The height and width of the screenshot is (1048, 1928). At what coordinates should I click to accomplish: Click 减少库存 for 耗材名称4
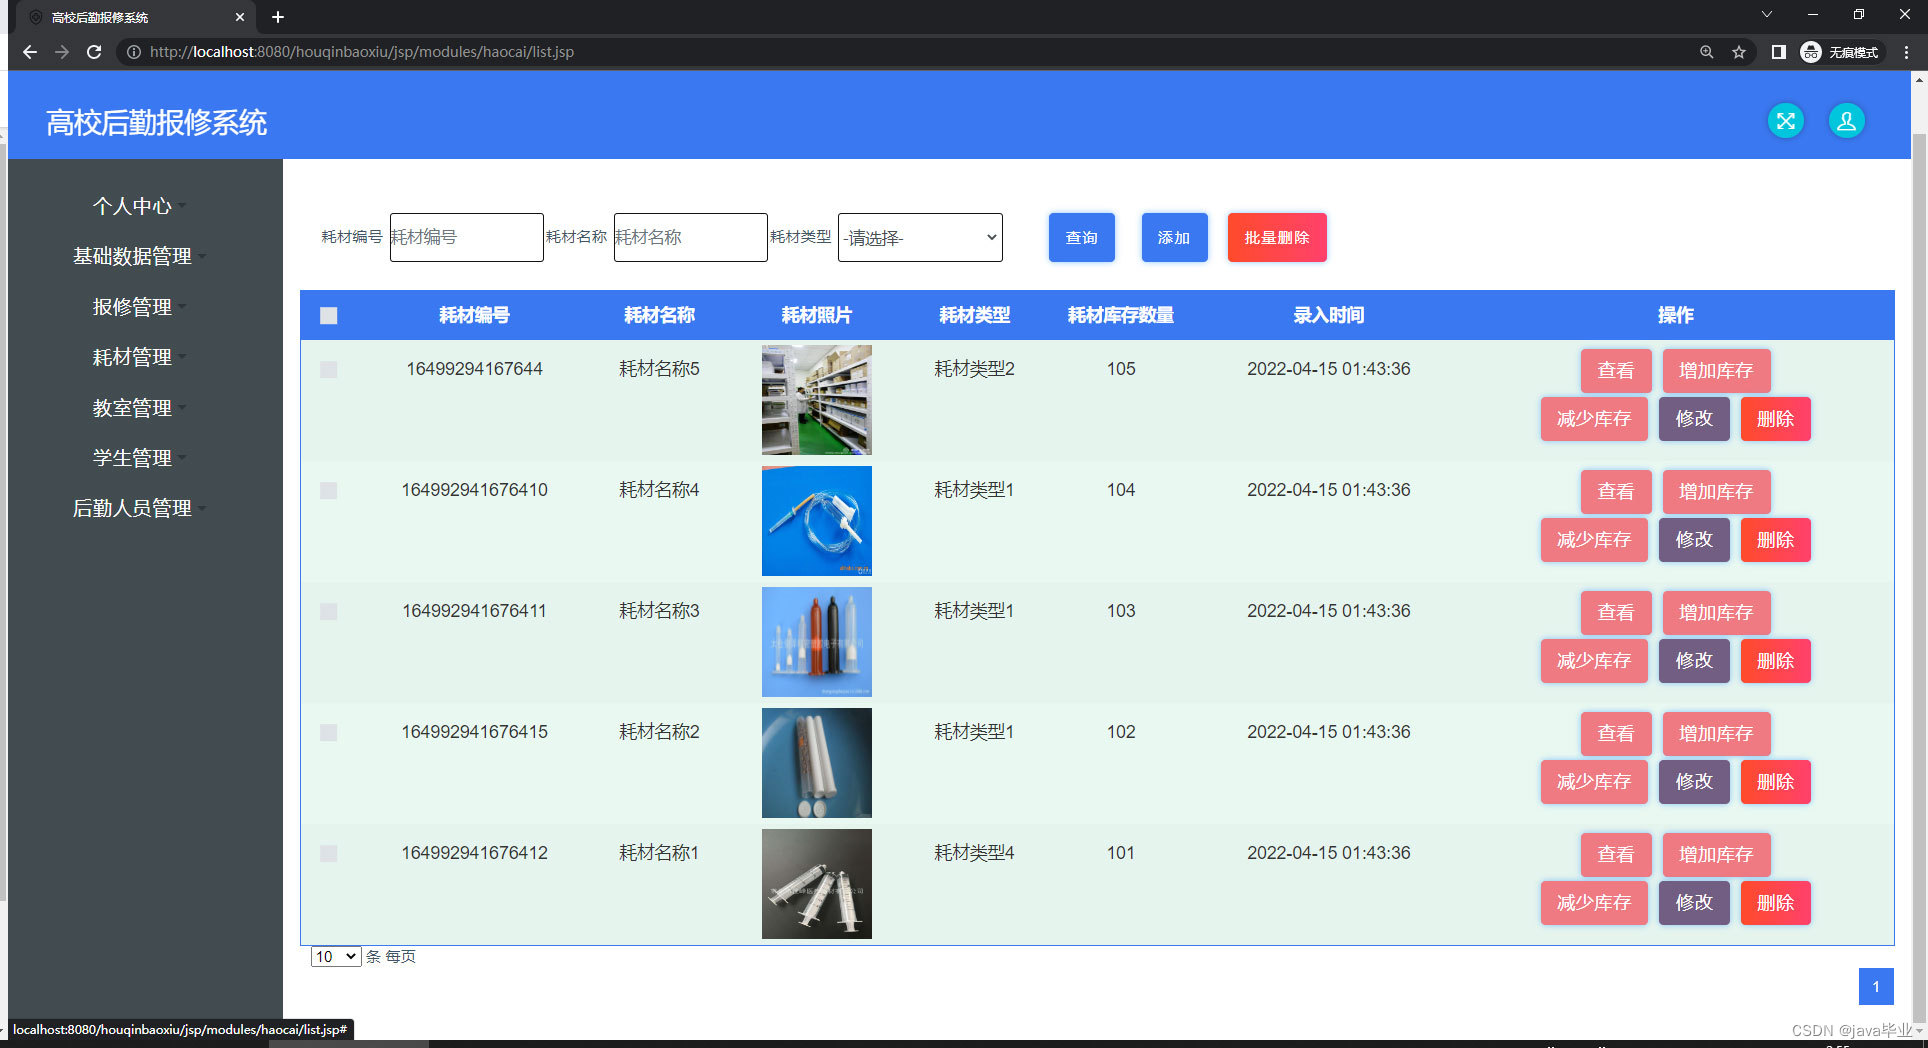coord(1594,540)
